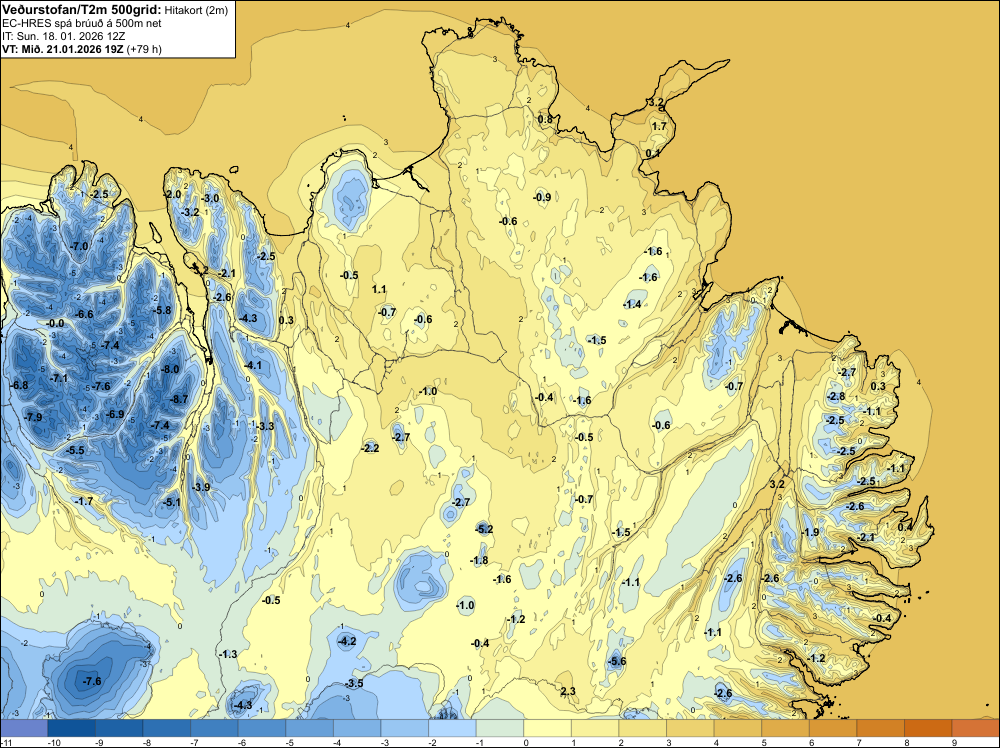Click the 1.1 temperature label
The width and height of the screenshot is (1000, 748).
pyautogui.click(x=379, y=290)
